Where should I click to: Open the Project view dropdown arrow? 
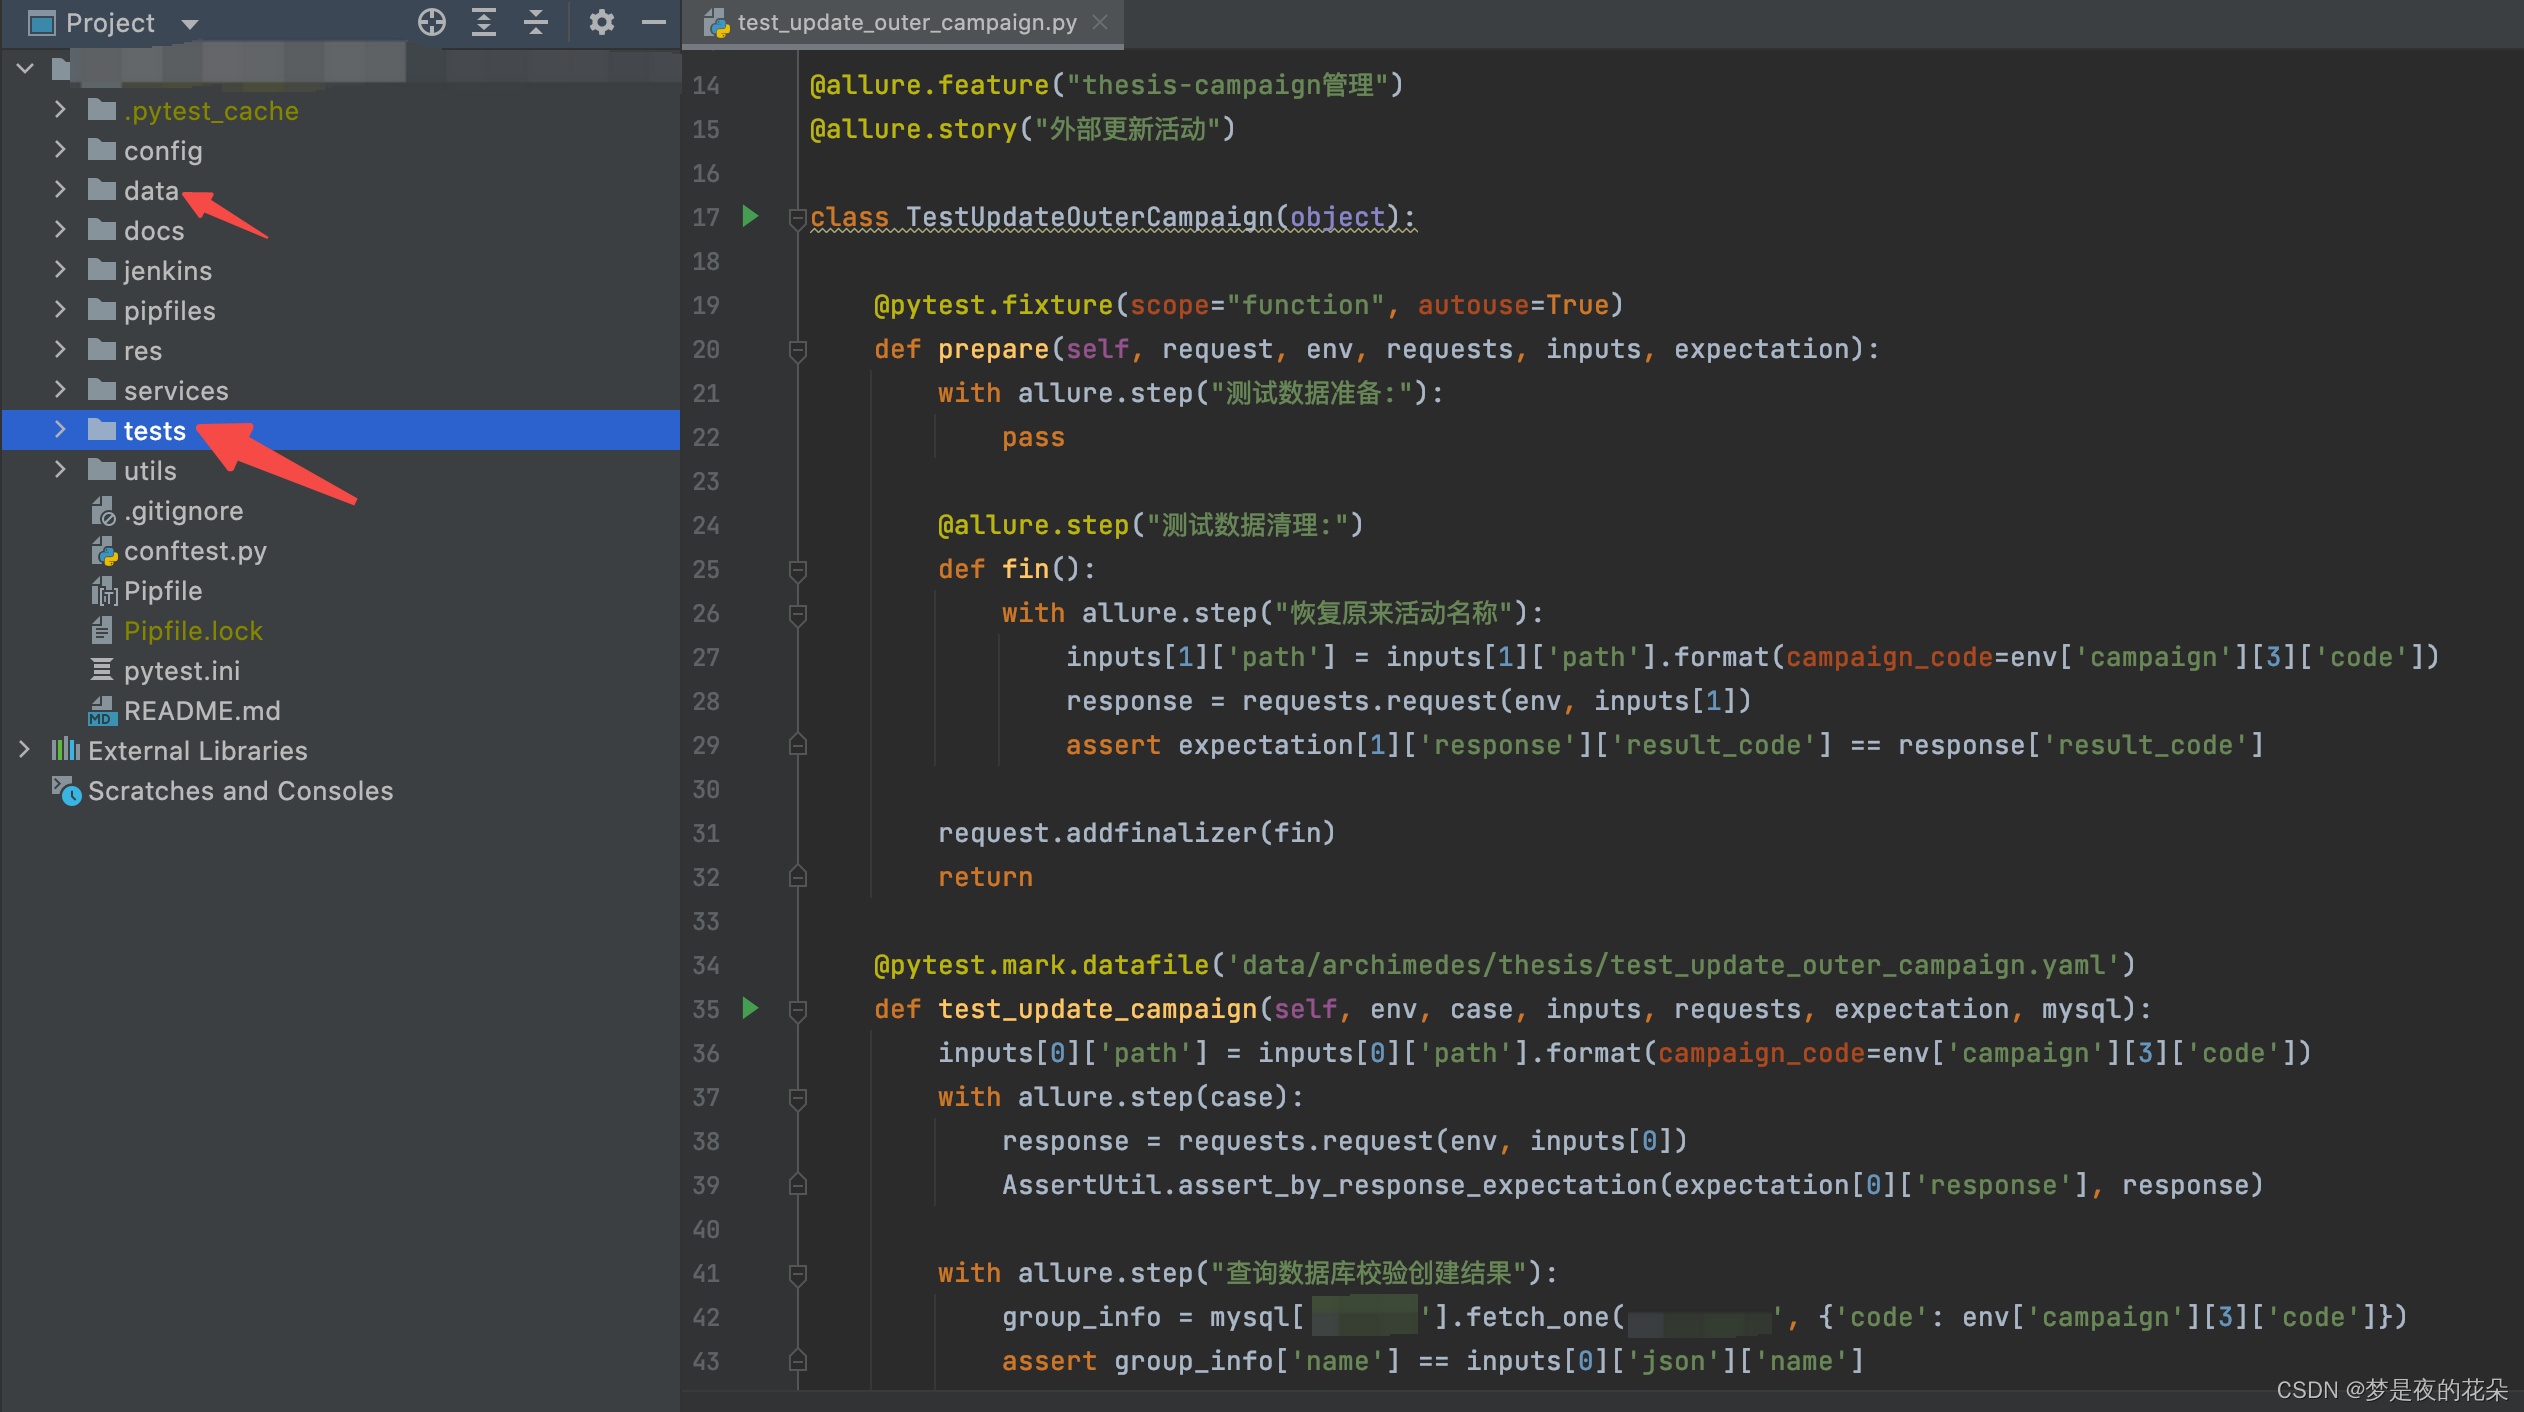(x=190, y=24)
